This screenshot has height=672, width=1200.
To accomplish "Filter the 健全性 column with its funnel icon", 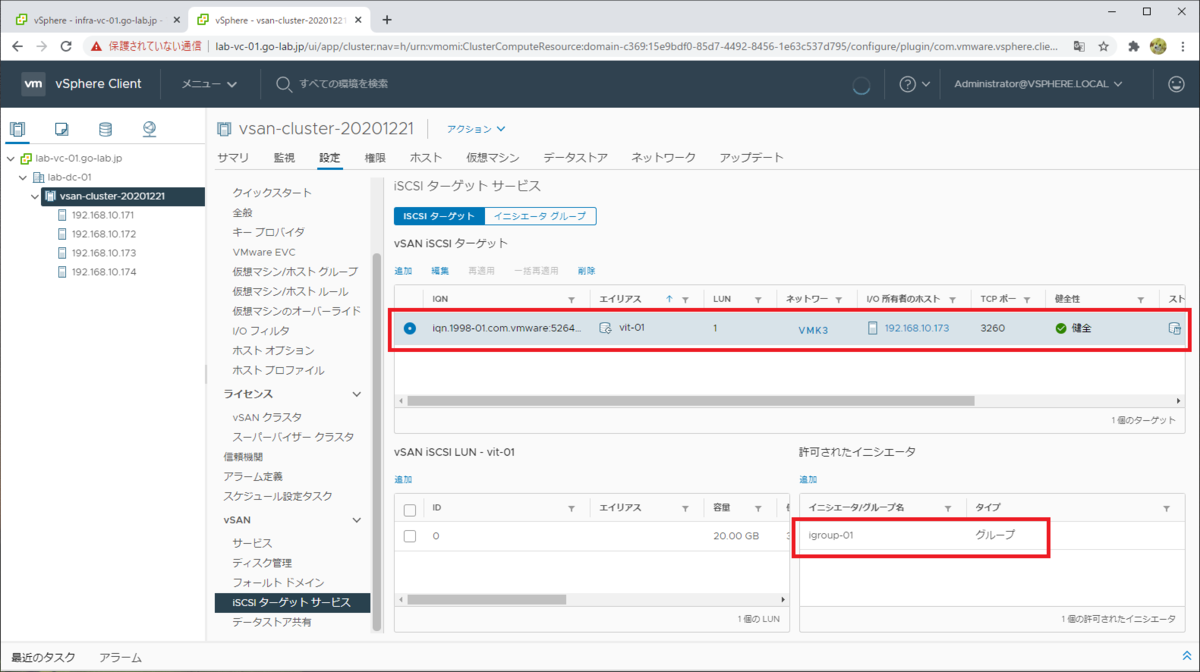I will click(x=1140, y=299).
